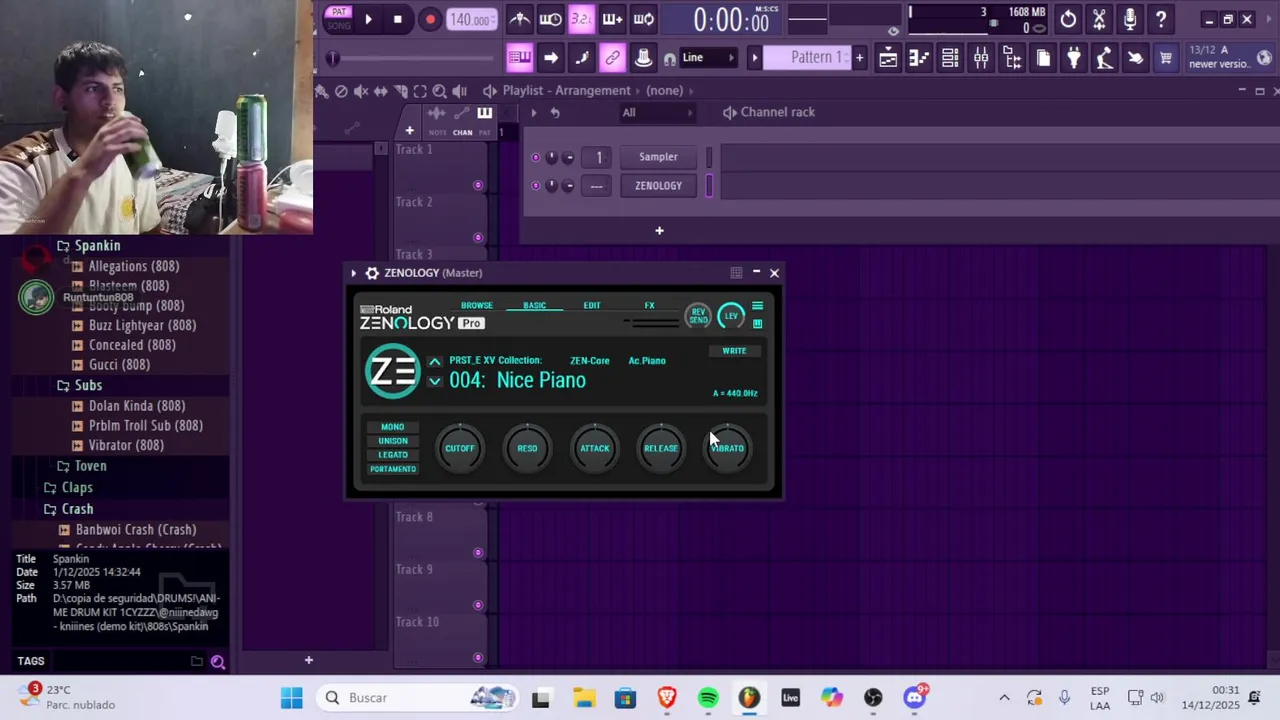The width and height of the screenshot is (1280, 720).
Task: Select previous preset with up arrow
Action: click(434, 361)
